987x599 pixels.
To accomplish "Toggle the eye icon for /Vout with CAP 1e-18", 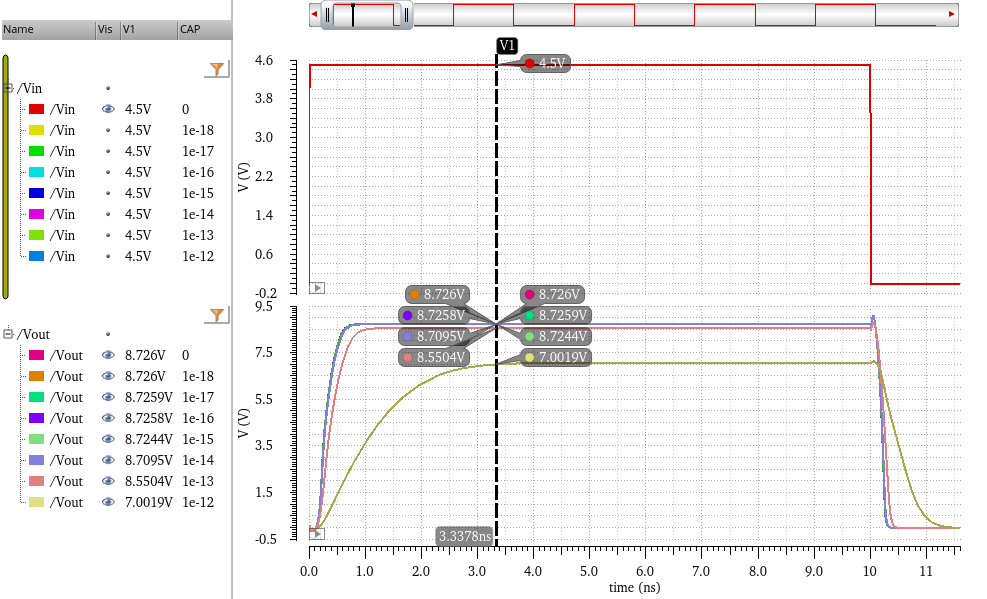I will coord(108,376).
